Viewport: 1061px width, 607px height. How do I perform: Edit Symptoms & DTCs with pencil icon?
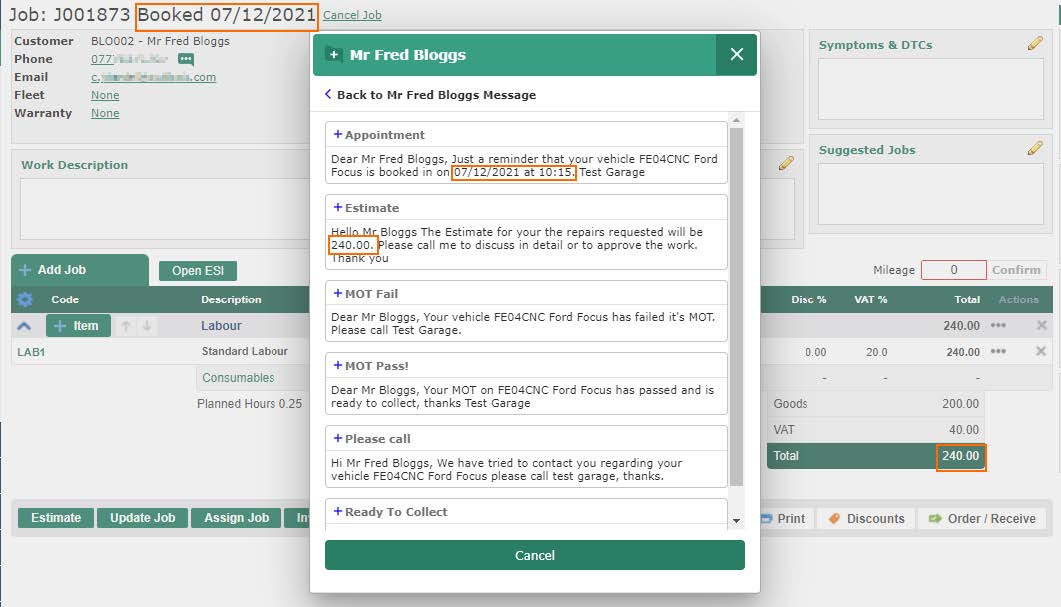(1035, 44)
